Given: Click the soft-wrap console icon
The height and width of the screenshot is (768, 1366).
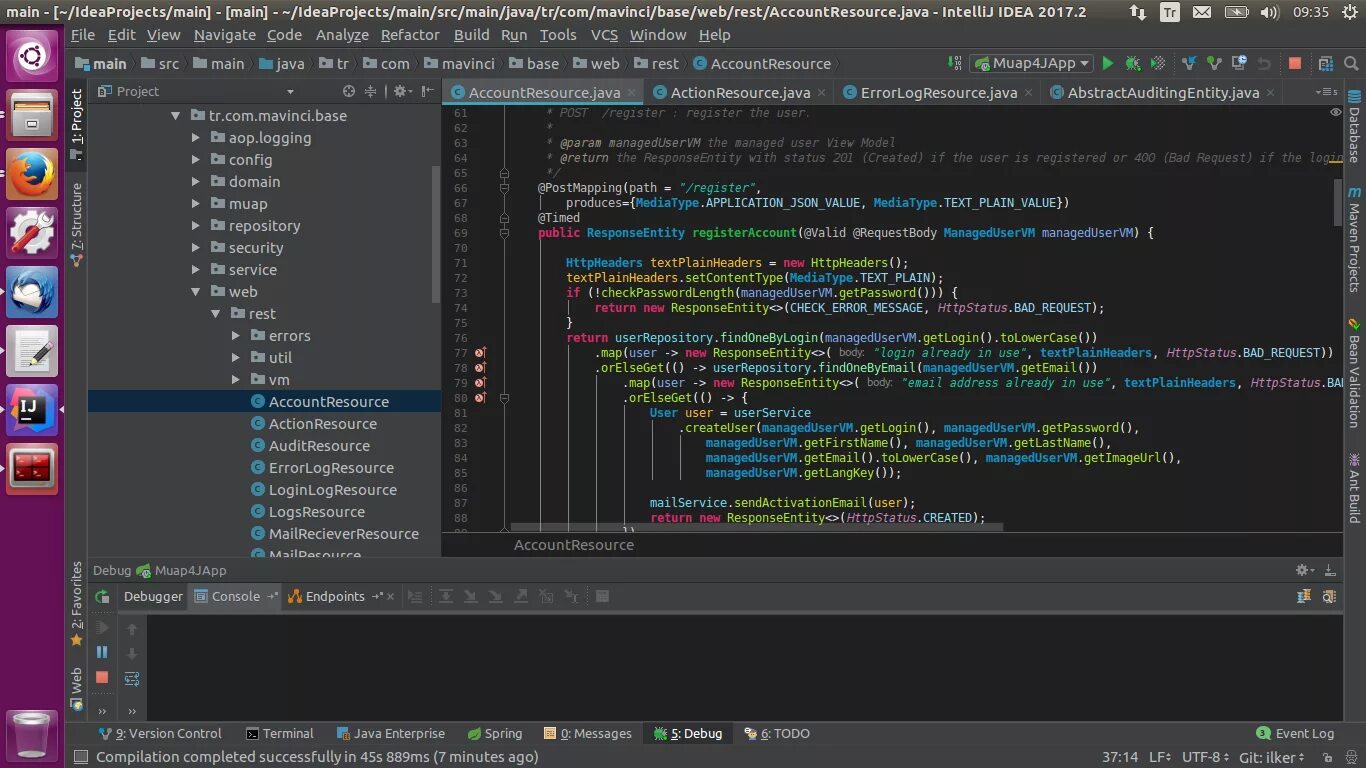Looking at the screenshot, I should click(x=132, y=679).
